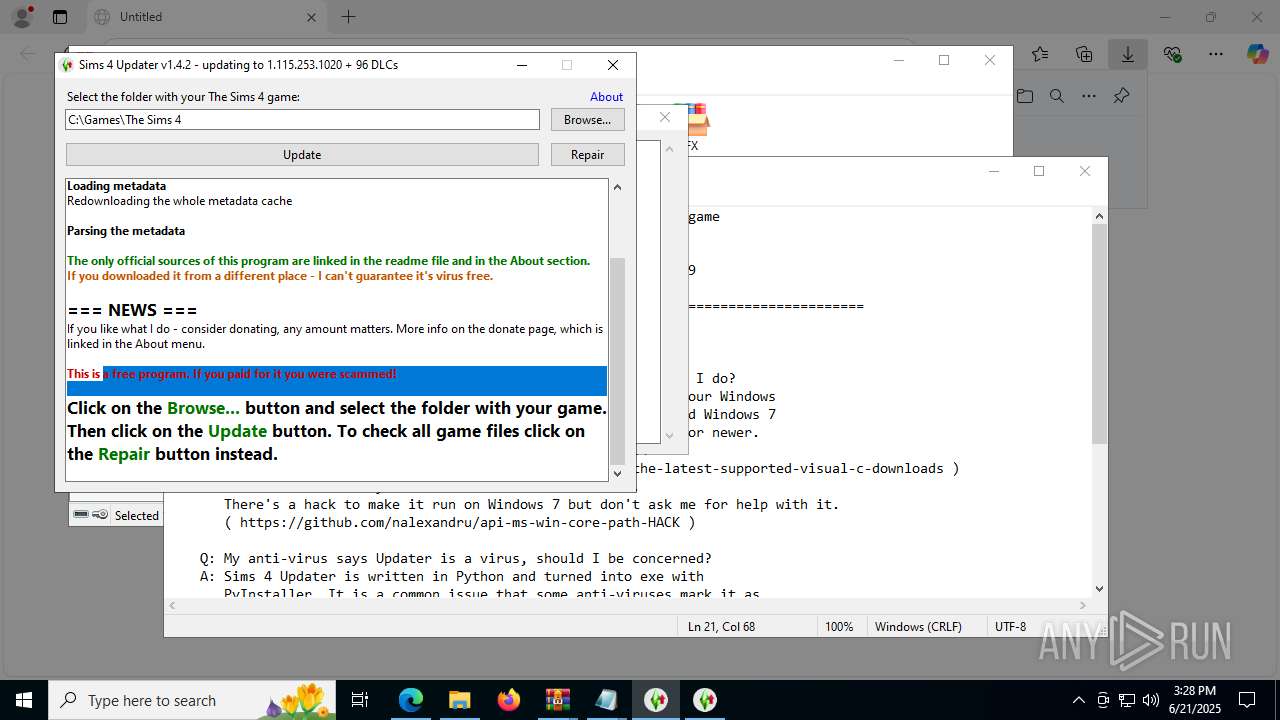The height and width of the screenshot is (720, 1280).
Task: Click the Repair button
Action: pyautogui.click(x=587, y=154)
